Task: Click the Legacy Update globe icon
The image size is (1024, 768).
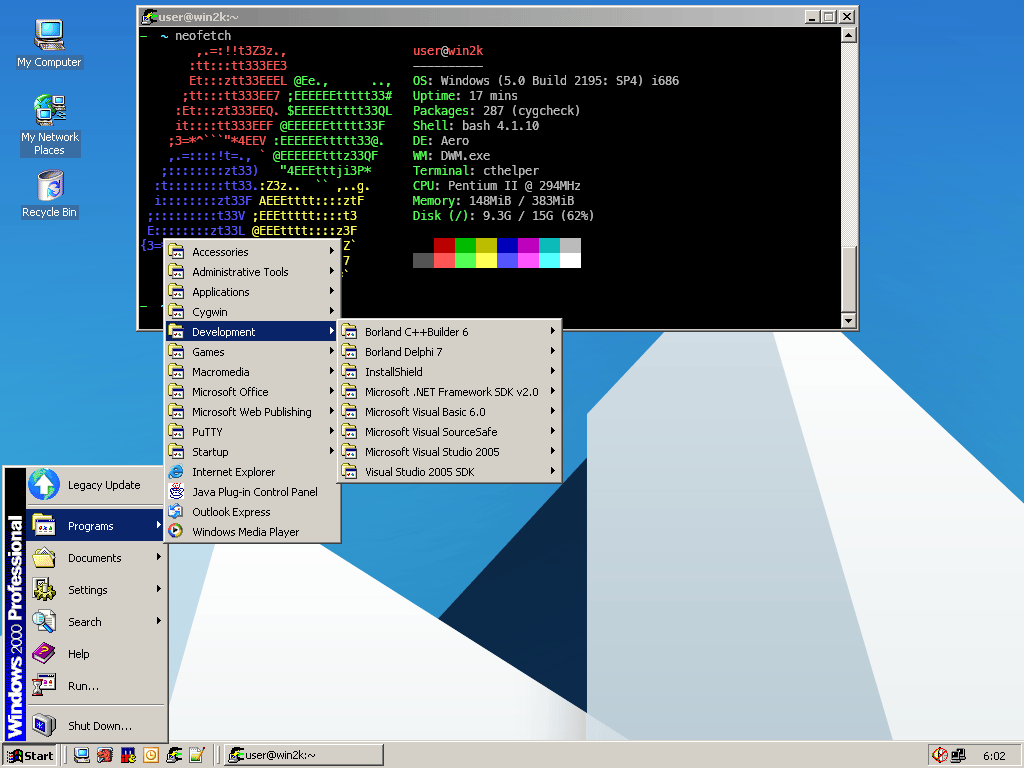Action: [44, 485]
